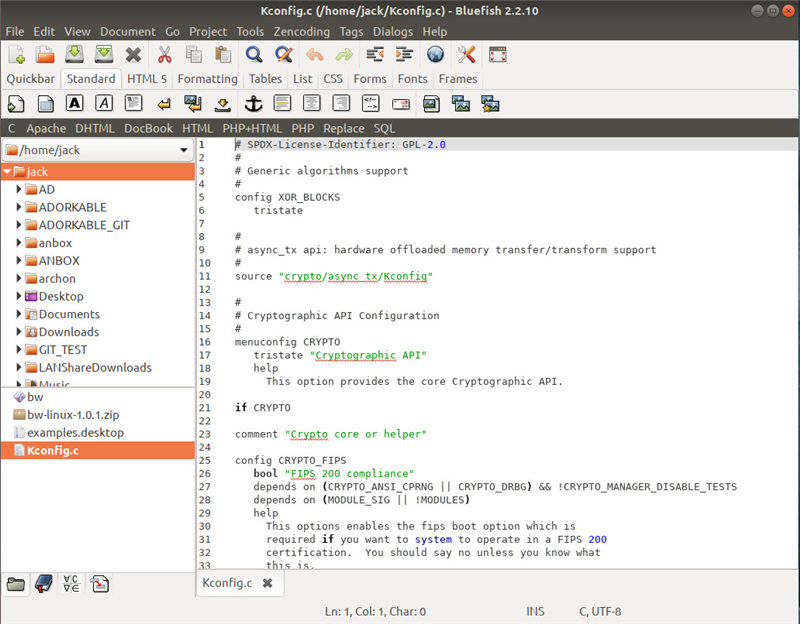Open the PHP+HTML snippets menu
Screen dimensions: 800x624
252,129
